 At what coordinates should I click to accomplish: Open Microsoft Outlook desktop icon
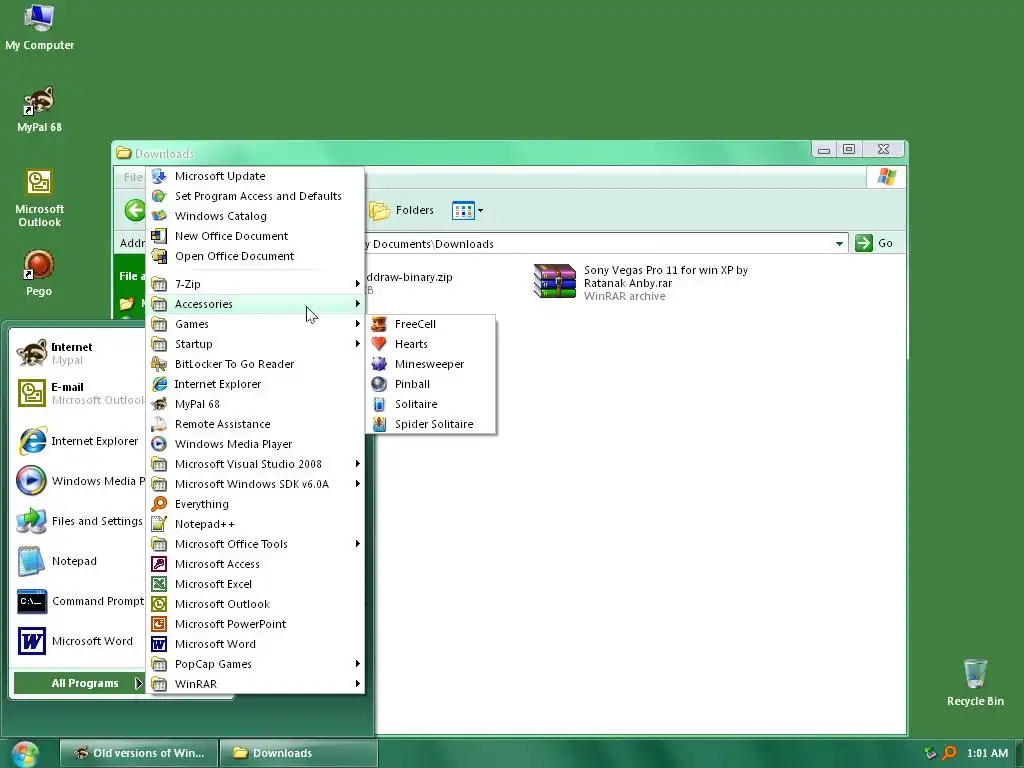[39, 198]
